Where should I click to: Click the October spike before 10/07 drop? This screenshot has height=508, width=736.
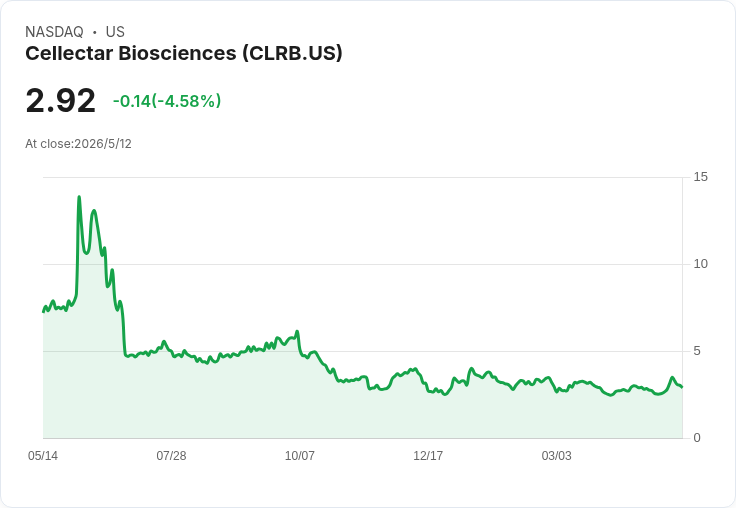coord(297,331)
